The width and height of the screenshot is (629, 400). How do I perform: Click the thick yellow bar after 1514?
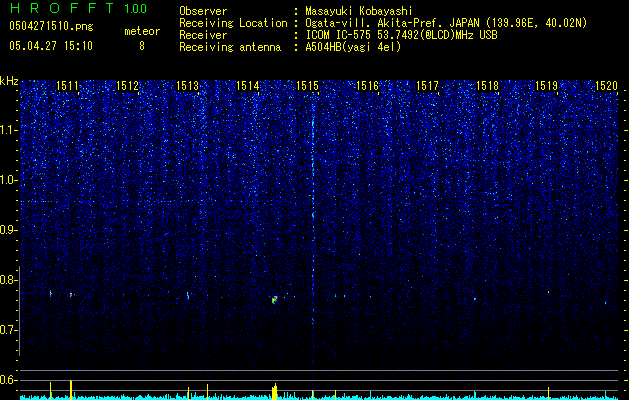click(275, 392)
